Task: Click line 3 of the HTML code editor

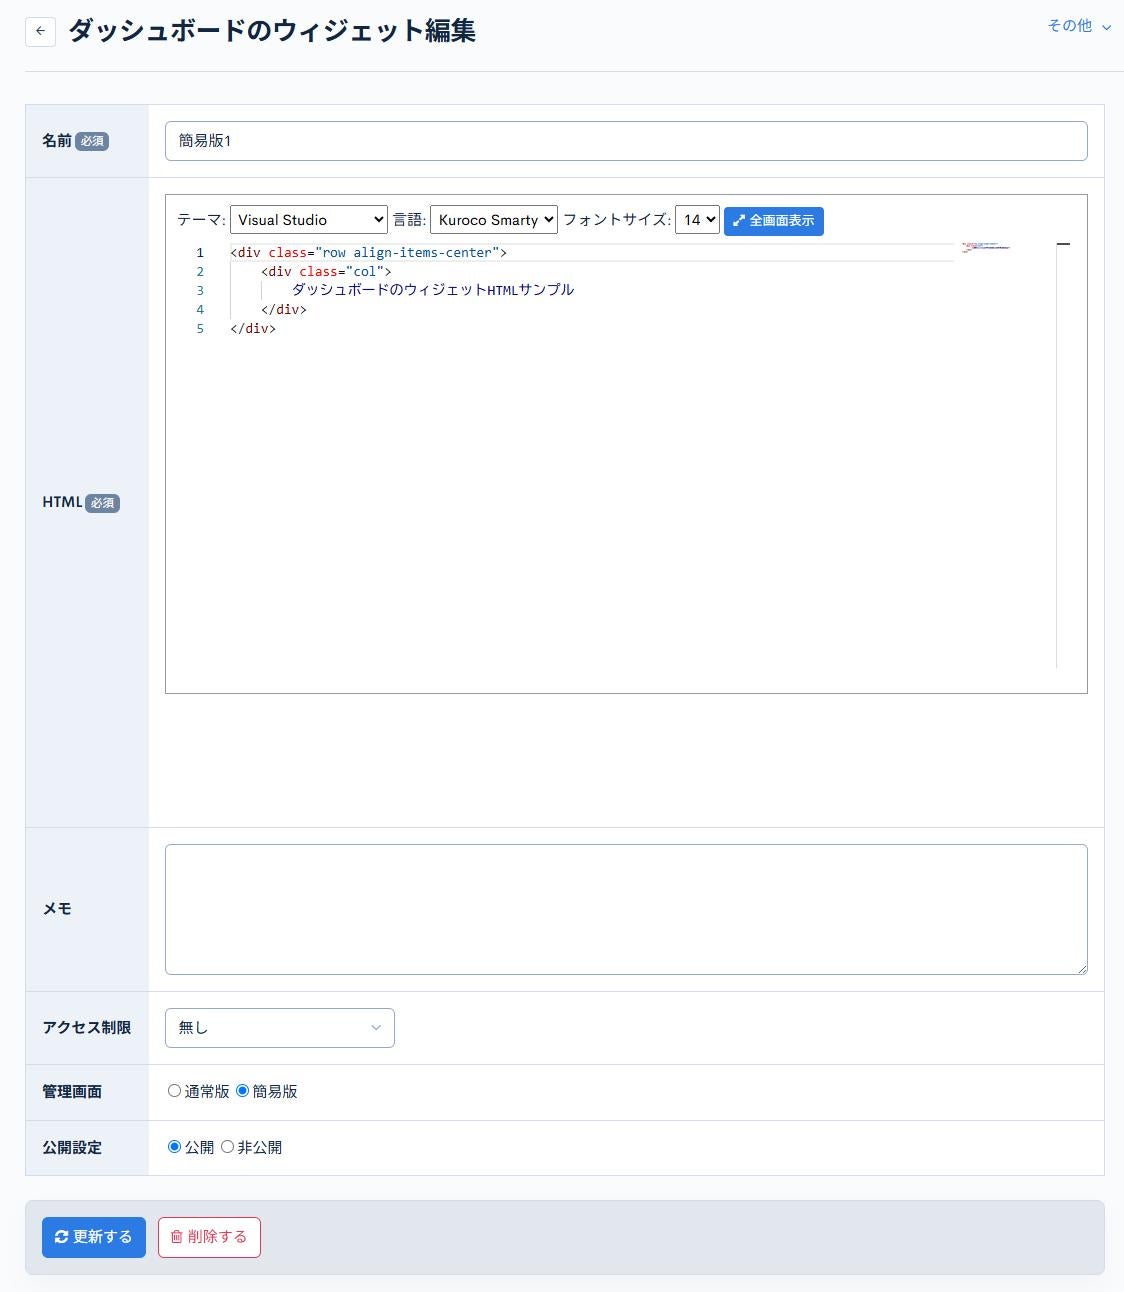Action: [x=430, y=290]
